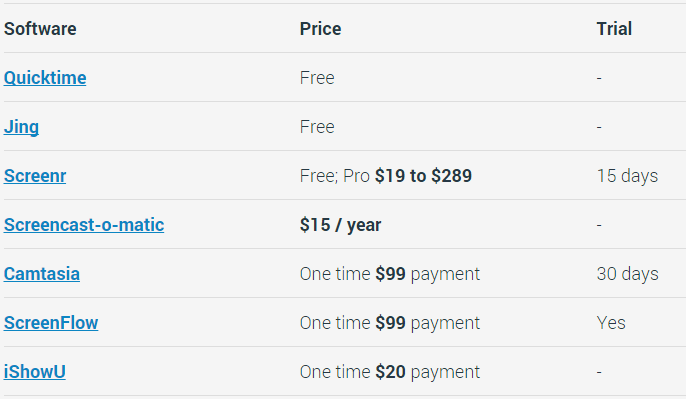Click the 'Yes' trial cell for ScreenFlow
This screenshot has height=399, width=686.
pyautogui.click(x=611, y=323)
